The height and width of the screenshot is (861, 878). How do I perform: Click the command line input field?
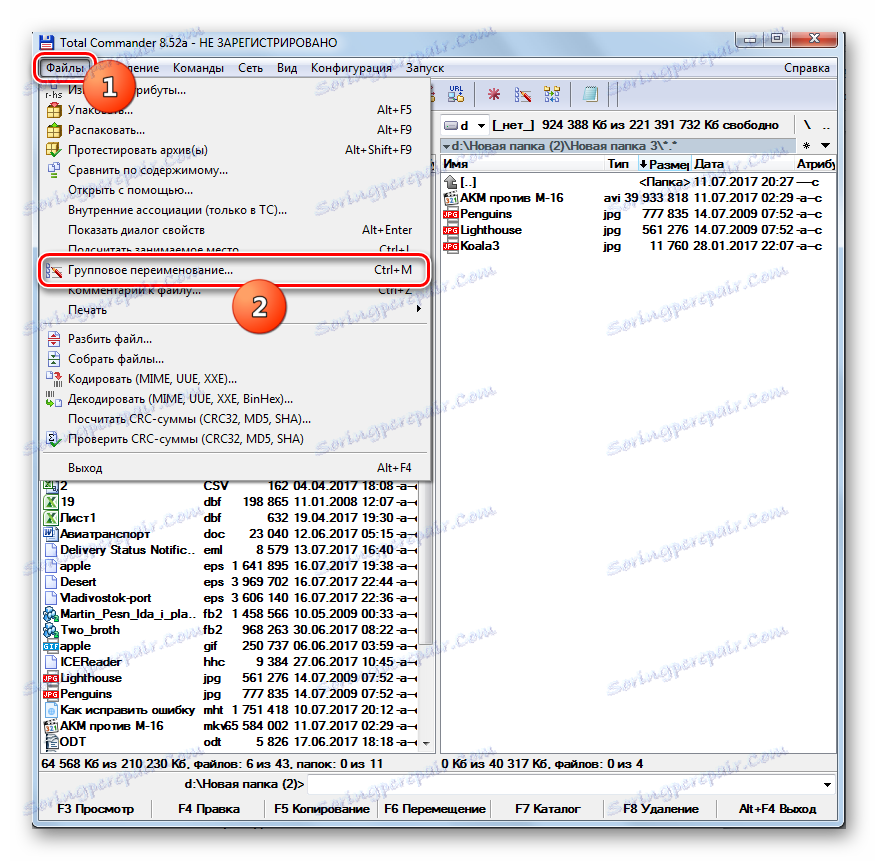[x=563, y=785]
